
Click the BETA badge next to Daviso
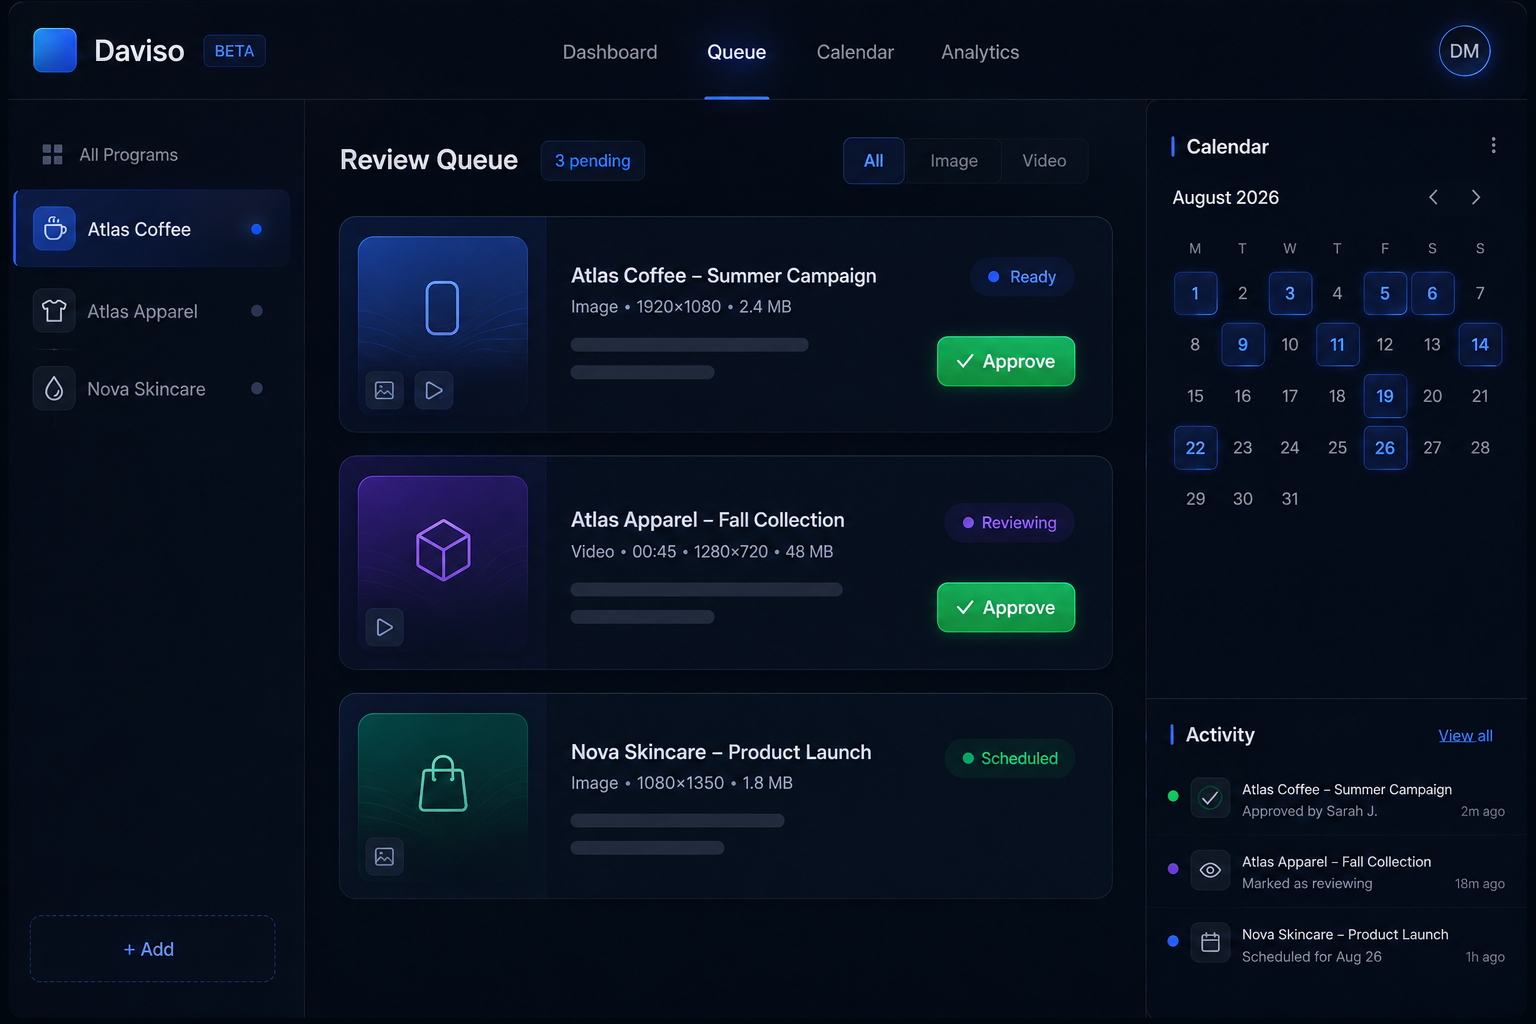click(234, 51)
